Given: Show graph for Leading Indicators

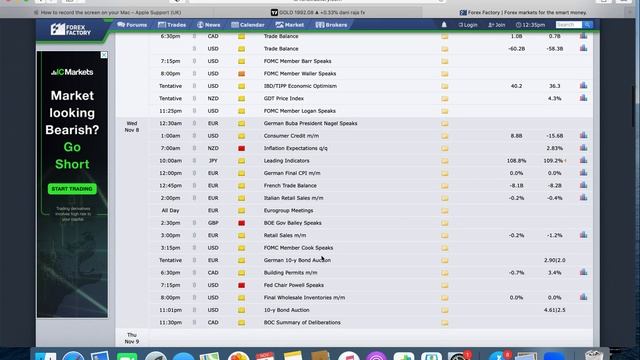Looking at the screenshot, I should click(583, 160).
